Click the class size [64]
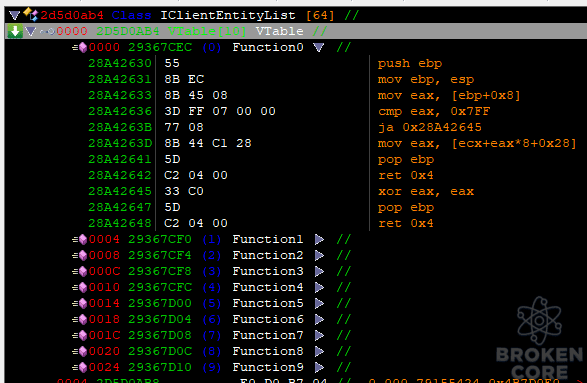The width and height of the screenshot is (587, 383). tap(320, 15)
